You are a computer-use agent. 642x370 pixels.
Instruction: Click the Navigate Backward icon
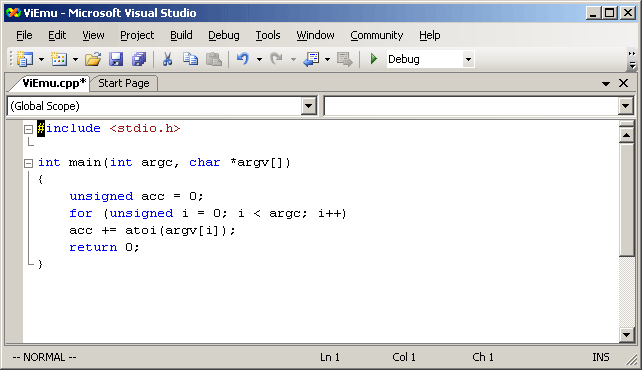[311, 59]
